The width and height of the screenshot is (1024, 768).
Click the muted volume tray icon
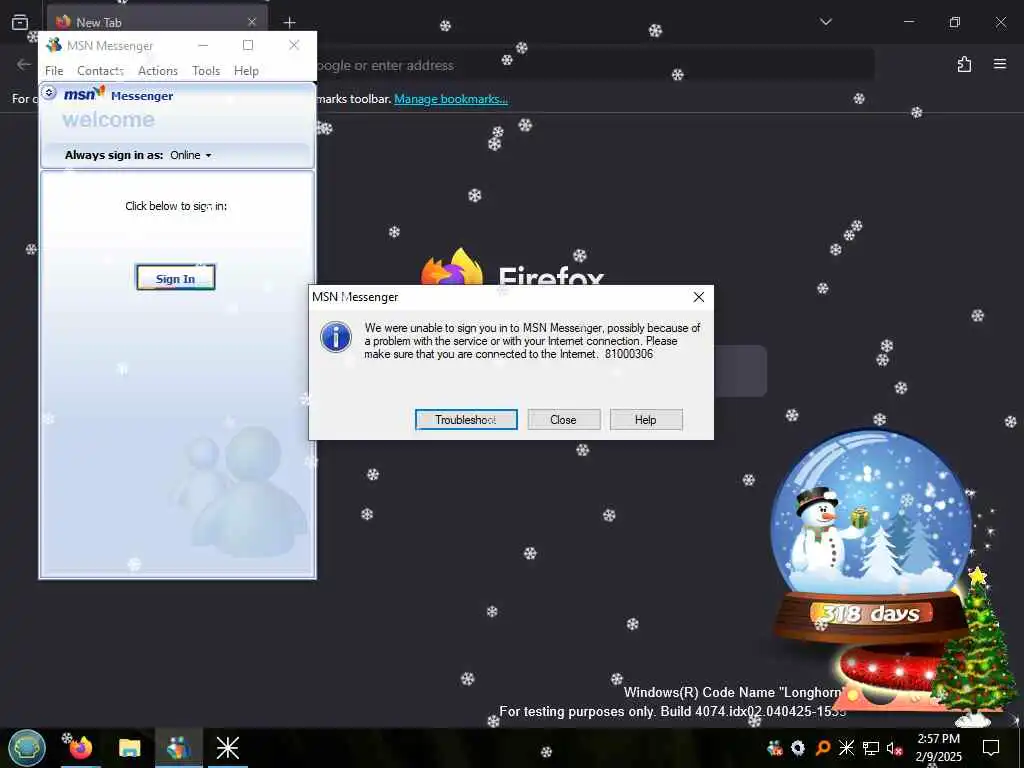(894, 748)
